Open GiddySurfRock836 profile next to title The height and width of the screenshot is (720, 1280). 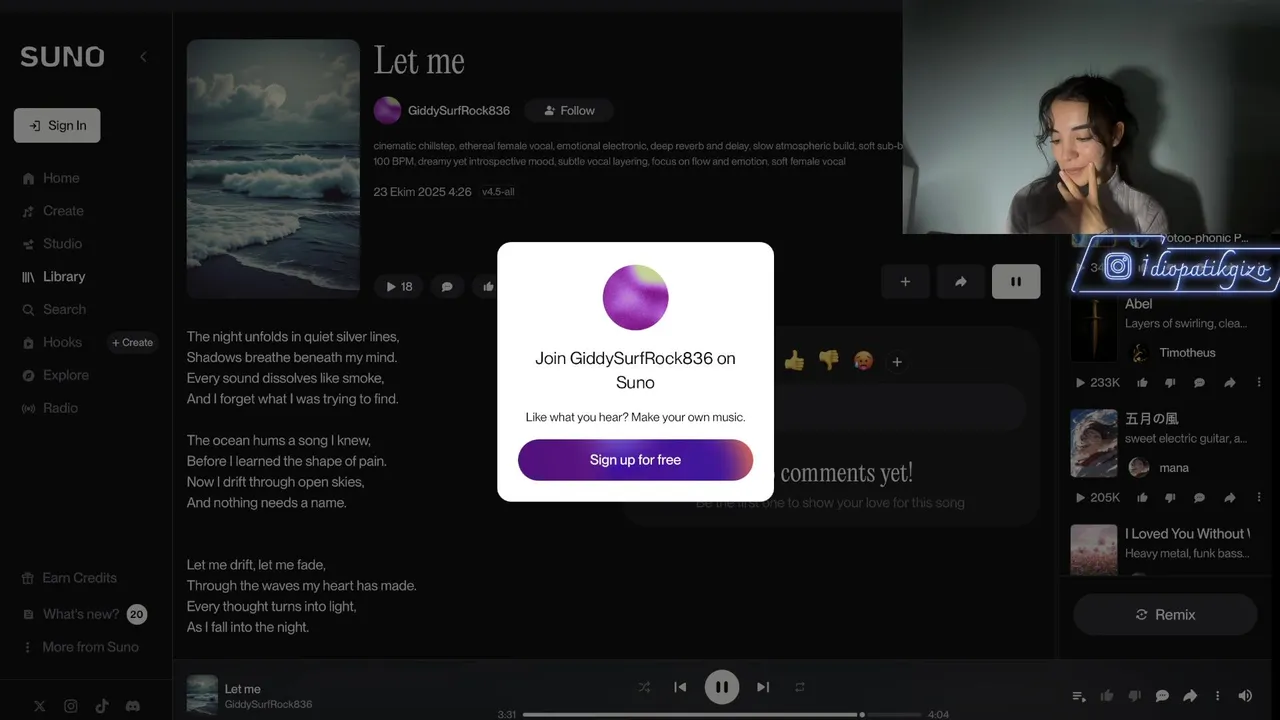459,111
